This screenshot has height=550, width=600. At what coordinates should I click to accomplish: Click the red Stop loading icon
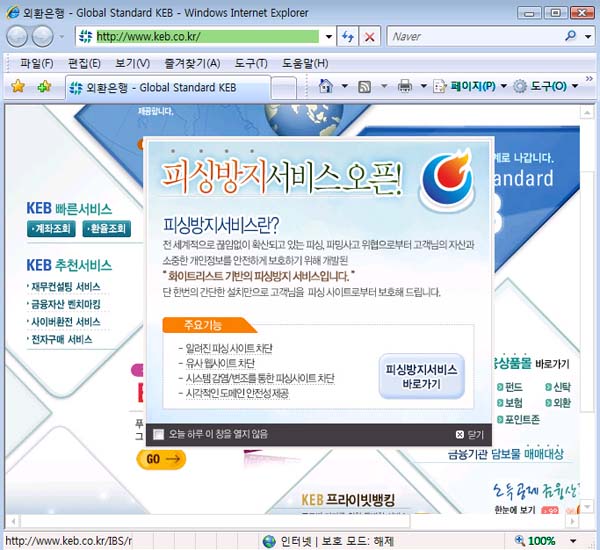tap(370, 36)
